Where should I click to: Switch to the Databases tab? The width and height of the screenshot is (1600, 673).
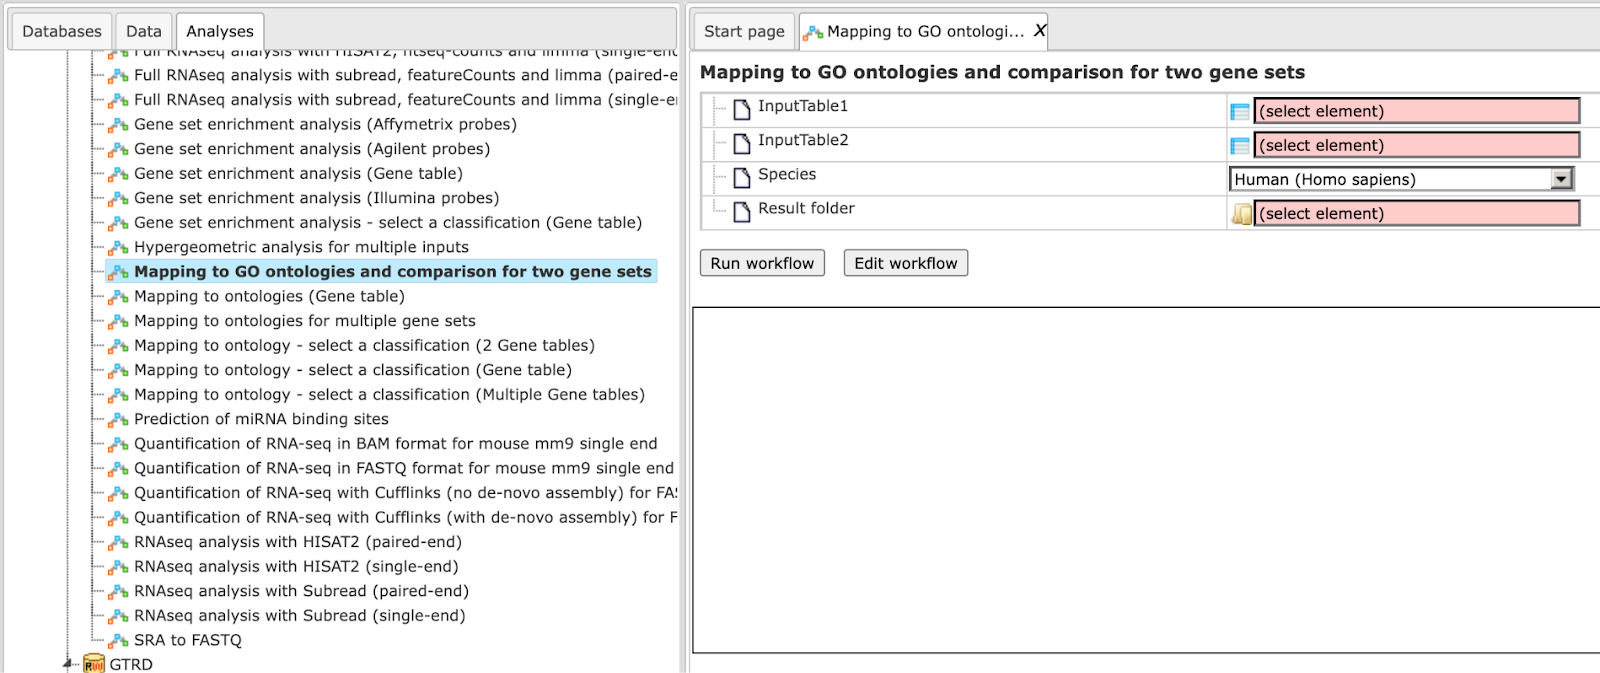tap(62, 32)
